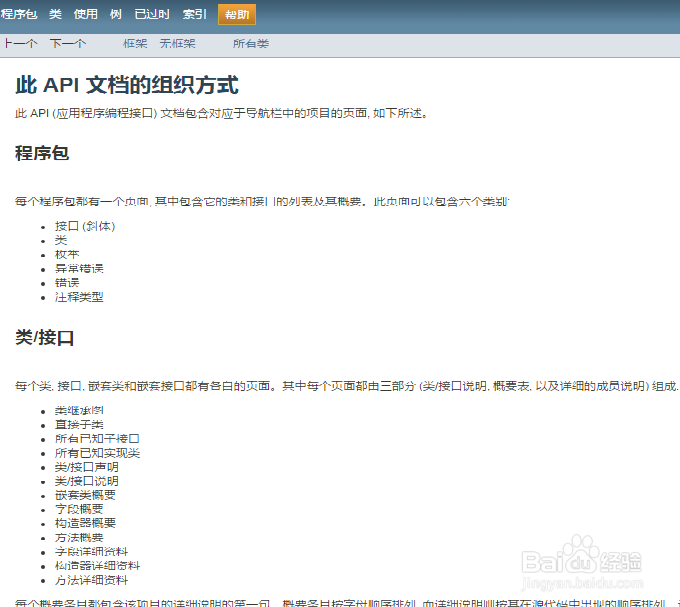Click the 树 navigation item
Screen dimensions: 680x607
click(x=116, y=14)
